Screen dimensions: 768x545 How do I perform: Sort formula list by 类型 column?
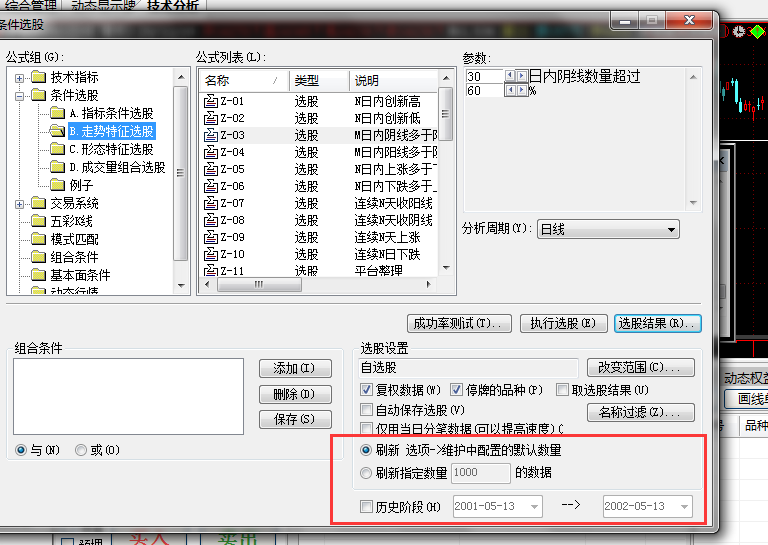(x=319, y=81)
